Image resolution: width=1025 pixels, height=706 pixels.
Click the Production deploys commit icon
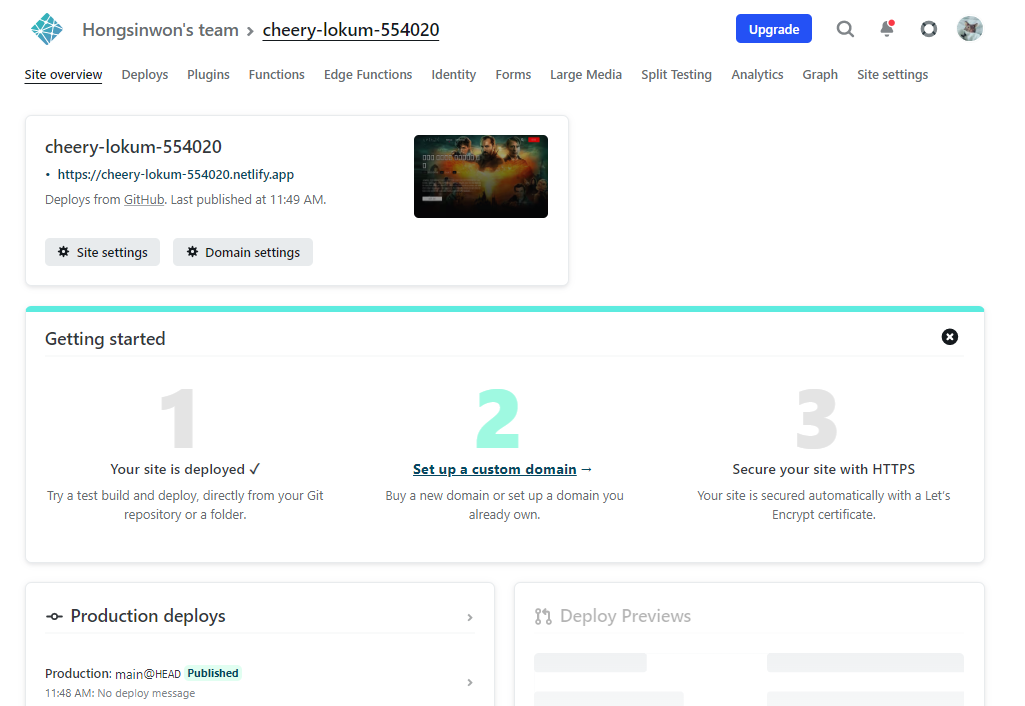54,616
